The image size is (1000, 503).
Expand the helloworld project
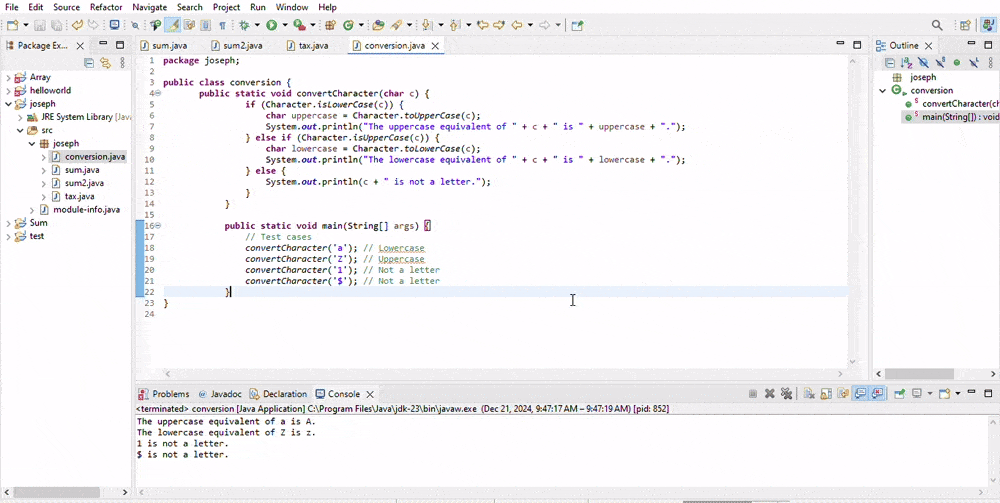click(8, 91)
